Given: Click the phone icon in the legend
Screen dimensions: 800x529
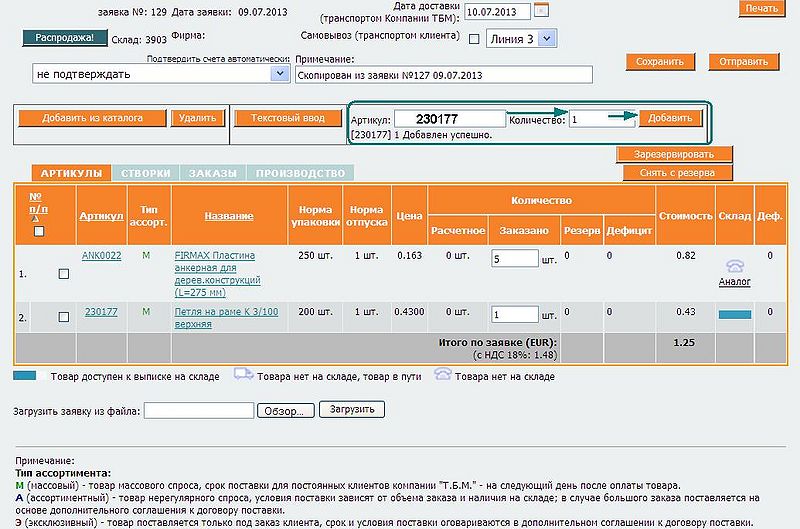Looking at the screenshot, I should click(x=445, y=376).
